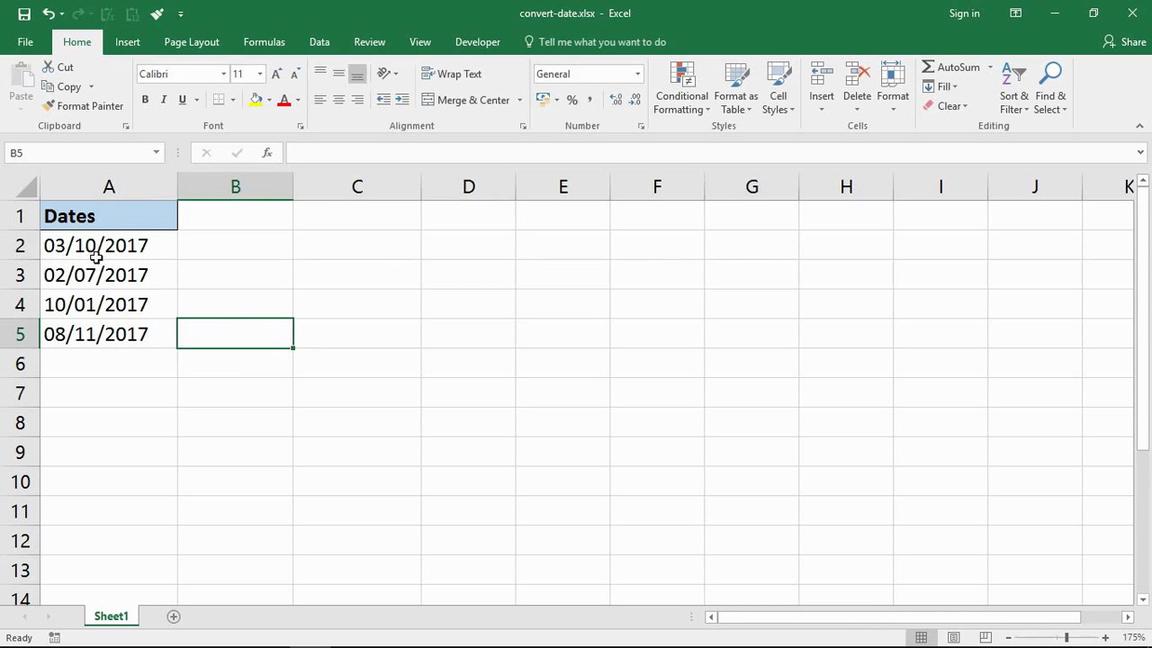Click the Center alignment toggle
This screenshot has width=1152, height=648.
tap(338, 99)
